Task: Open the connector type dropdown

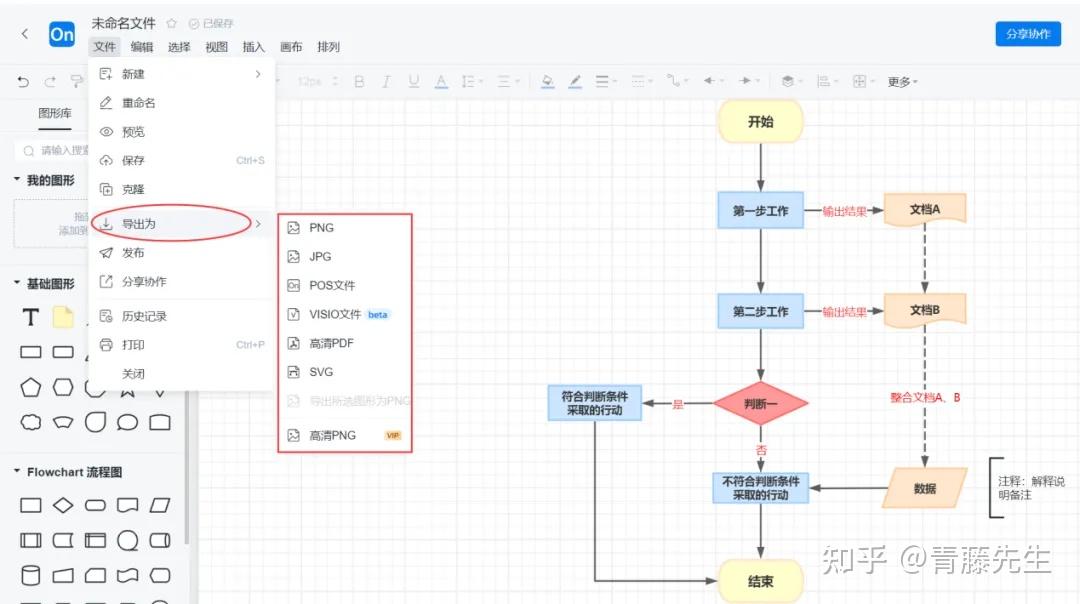Action: [677, 81]
